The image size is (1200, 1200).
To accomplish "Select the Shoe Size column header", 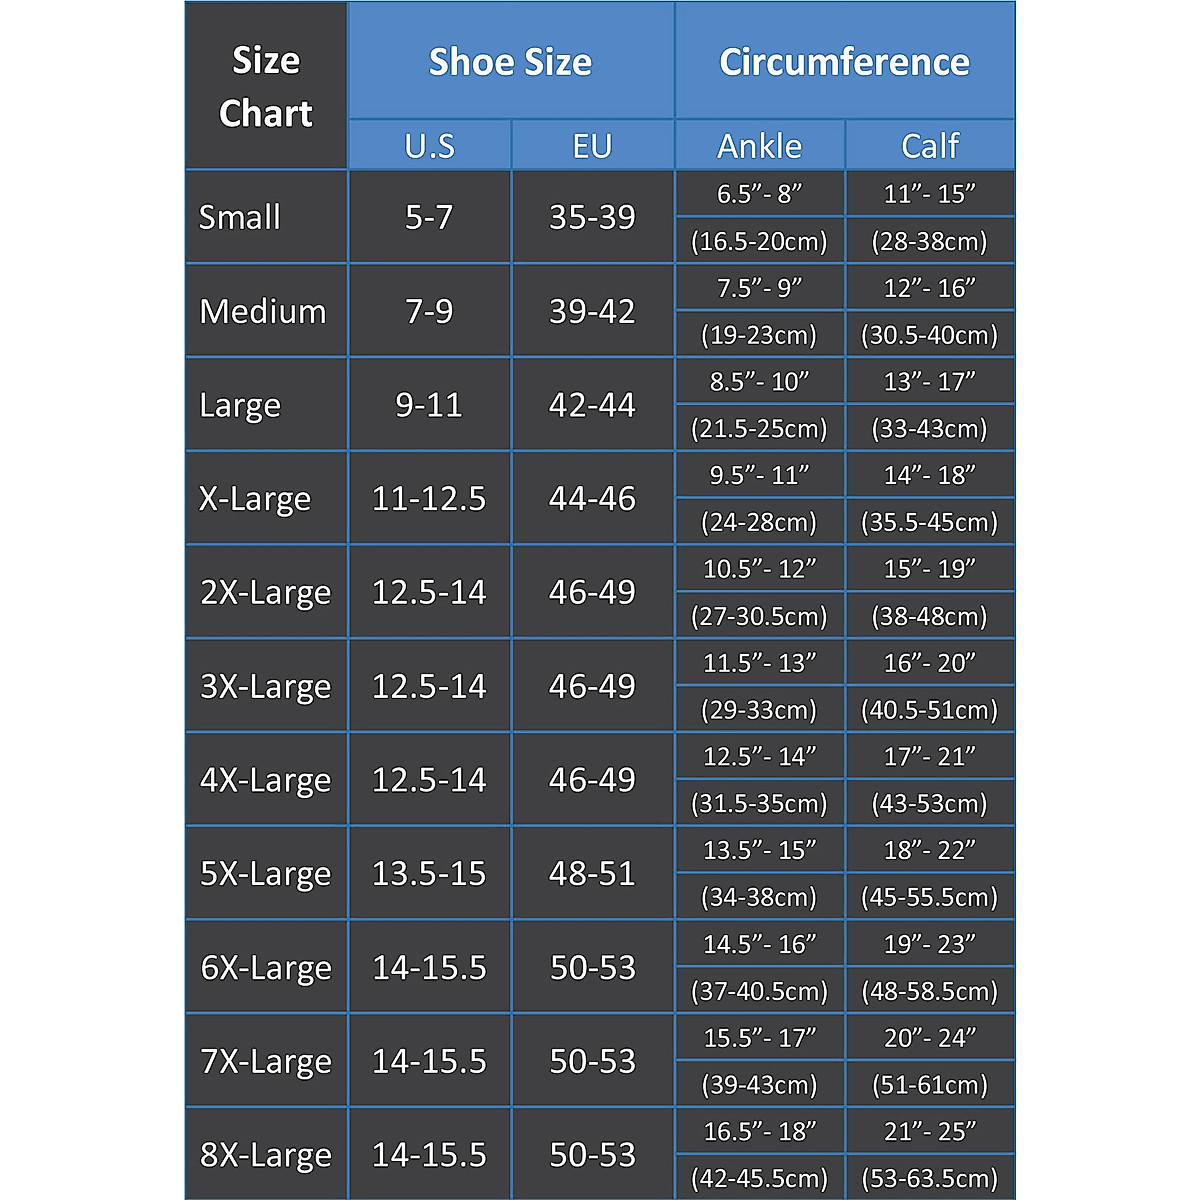I will [x=510, y=62].
